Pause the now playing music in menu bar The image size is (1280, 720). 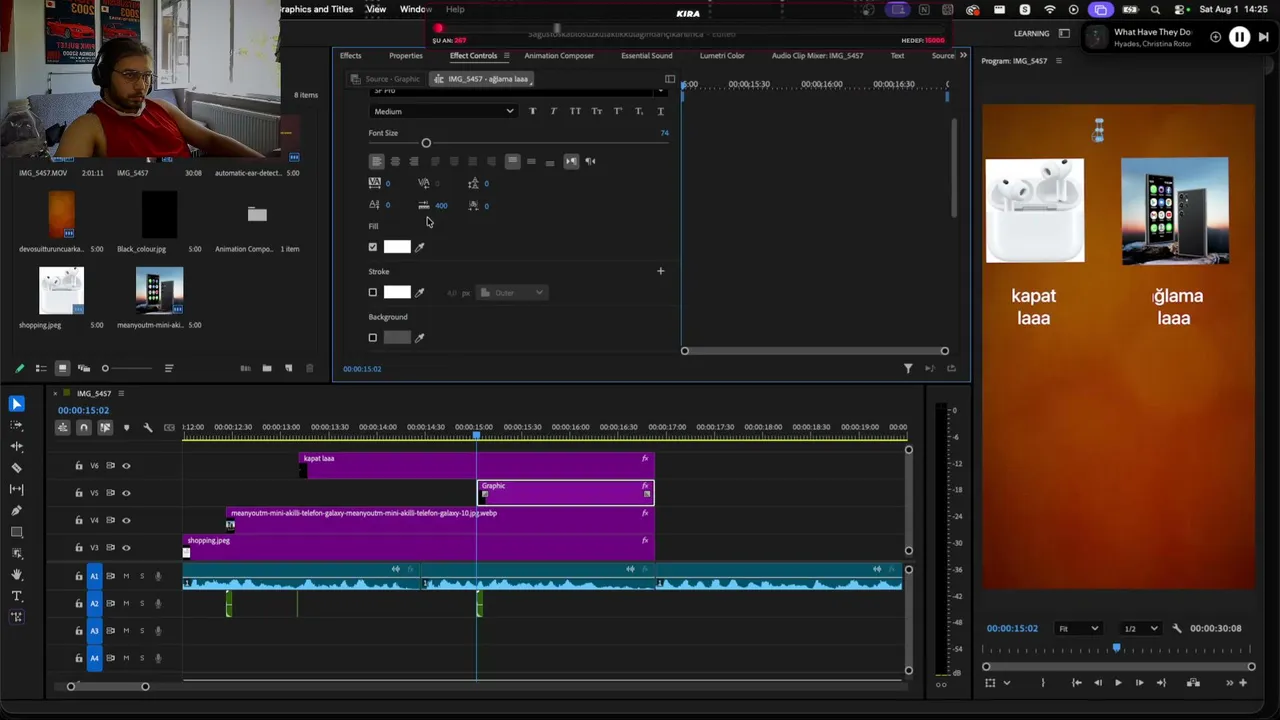[1239, 37]
